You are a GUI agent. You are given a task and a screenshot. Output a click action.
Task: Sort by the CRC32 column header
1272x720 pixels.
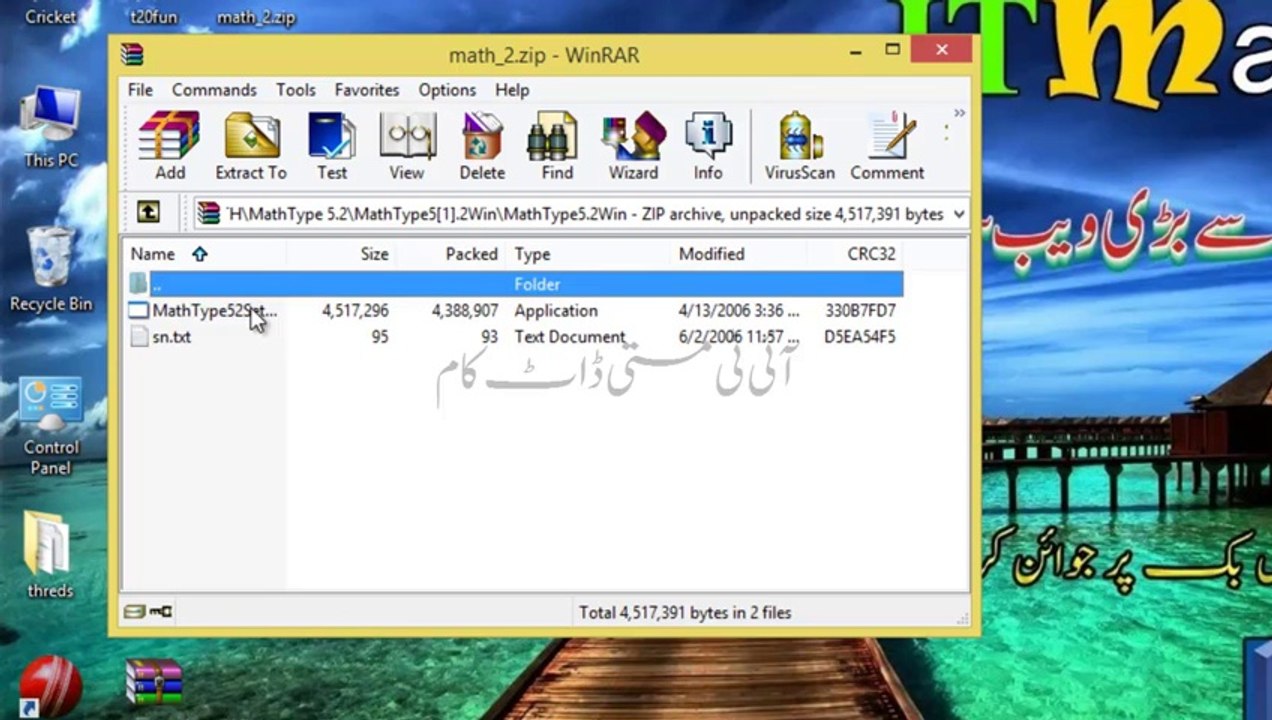pos(871,254)
